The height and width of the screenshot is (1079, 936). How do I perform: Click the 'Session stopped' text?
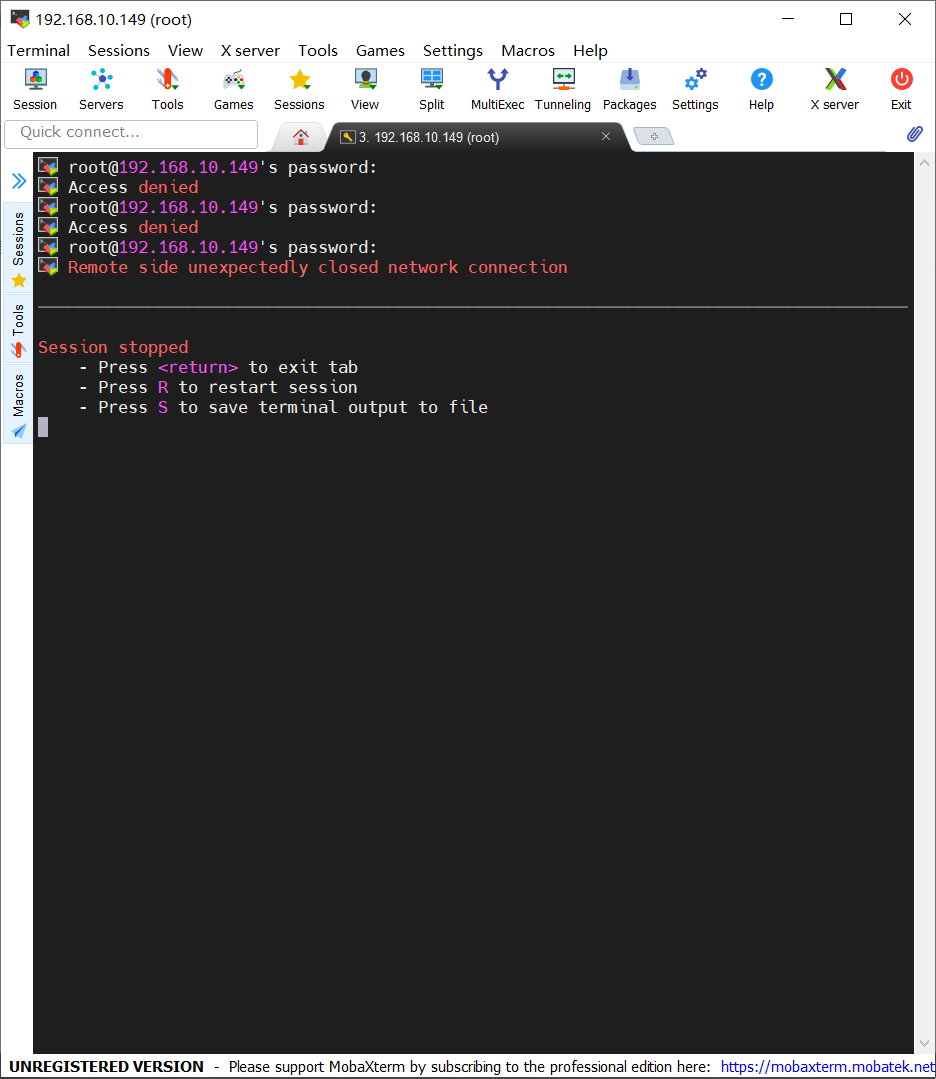pyautogui.click(x=113, y=347)
